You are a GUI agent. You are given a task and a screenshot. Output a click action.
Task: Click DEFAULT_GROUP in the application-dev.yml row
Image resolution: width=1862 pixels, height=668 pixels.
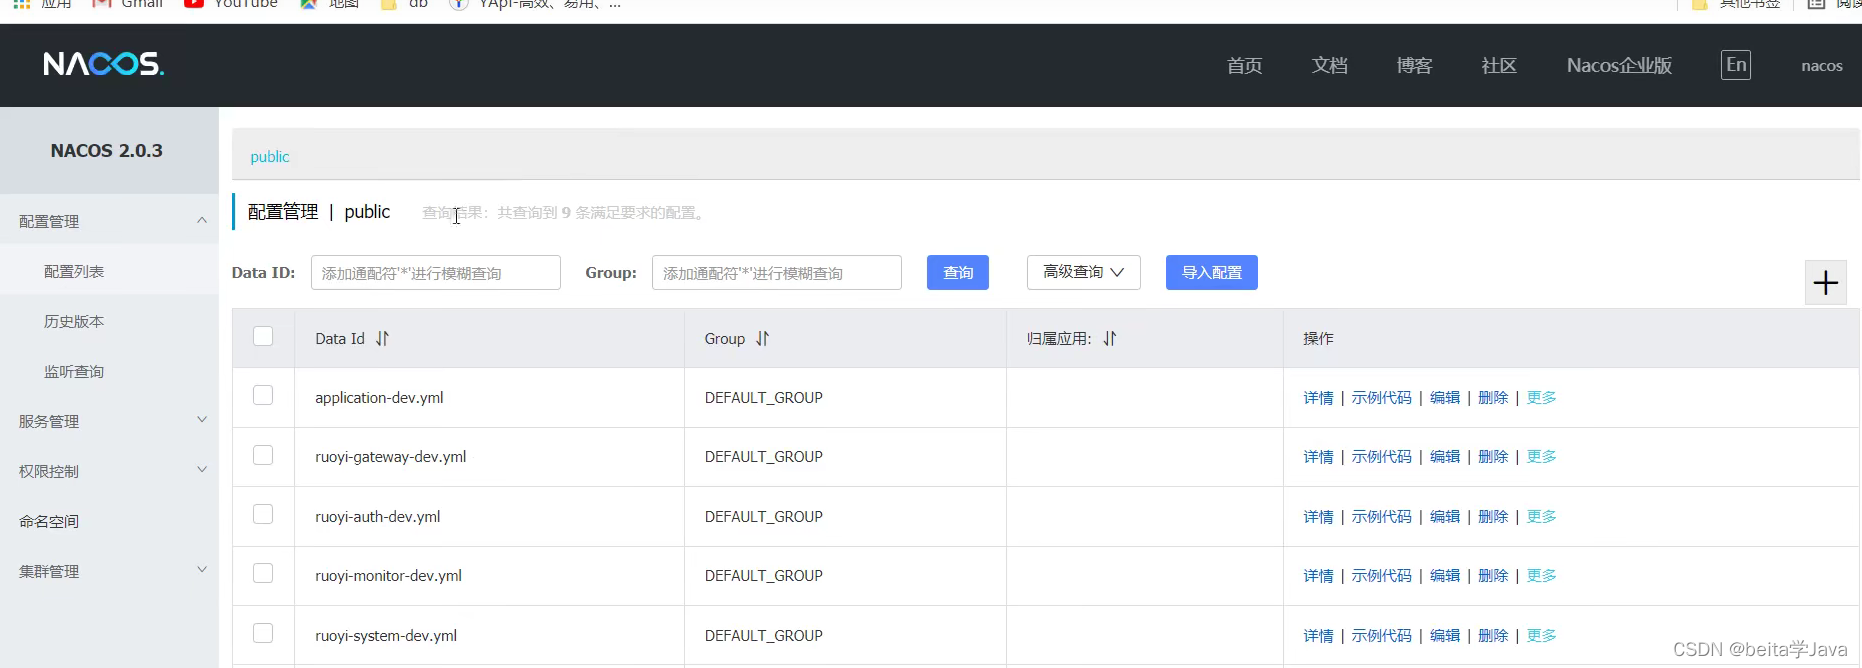[x=764, y=398]
